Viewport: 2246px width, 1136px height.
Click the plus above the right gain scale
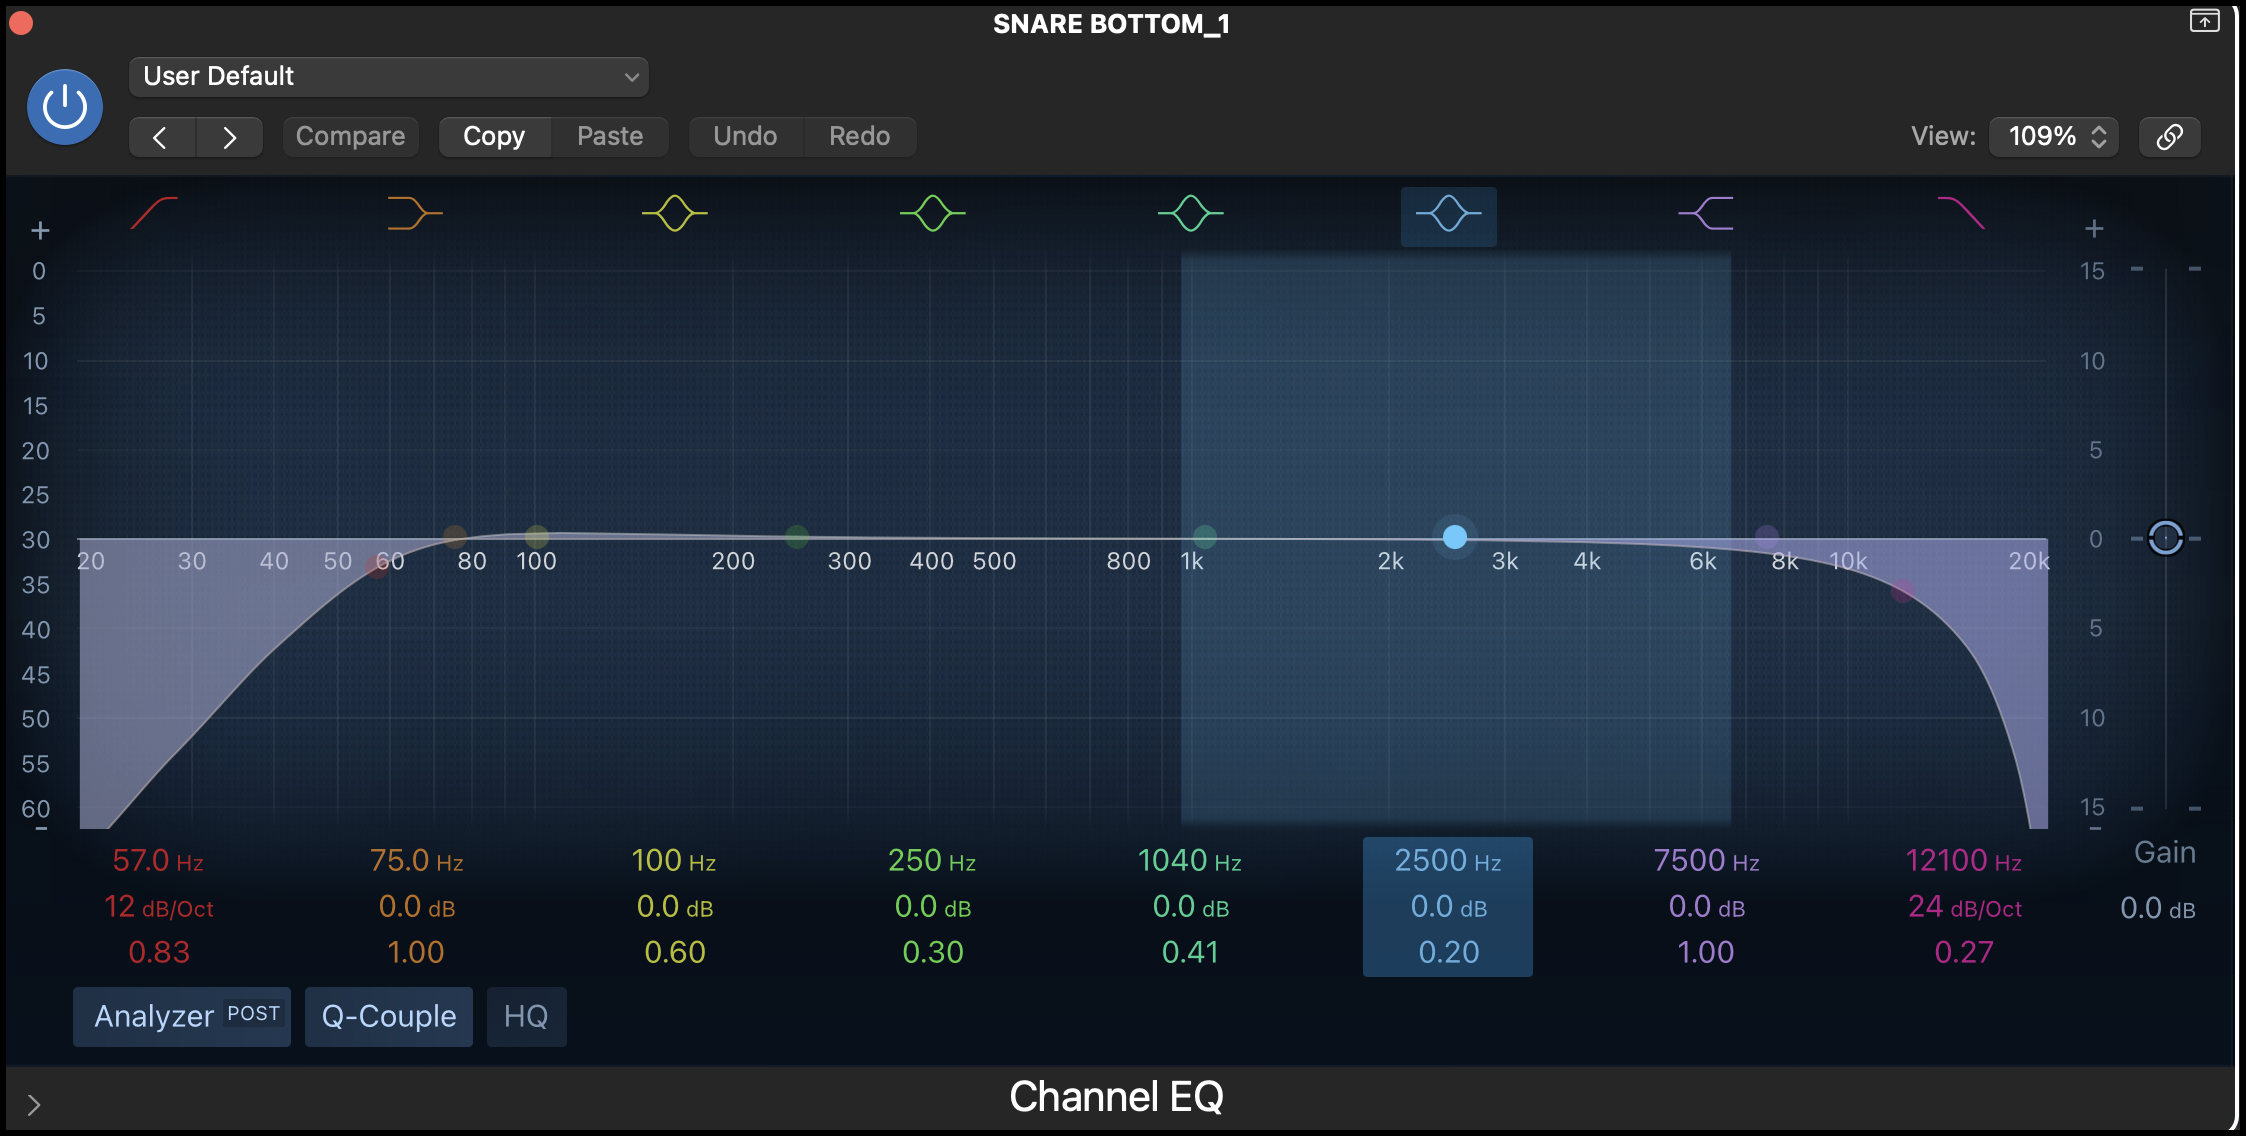2094,229
